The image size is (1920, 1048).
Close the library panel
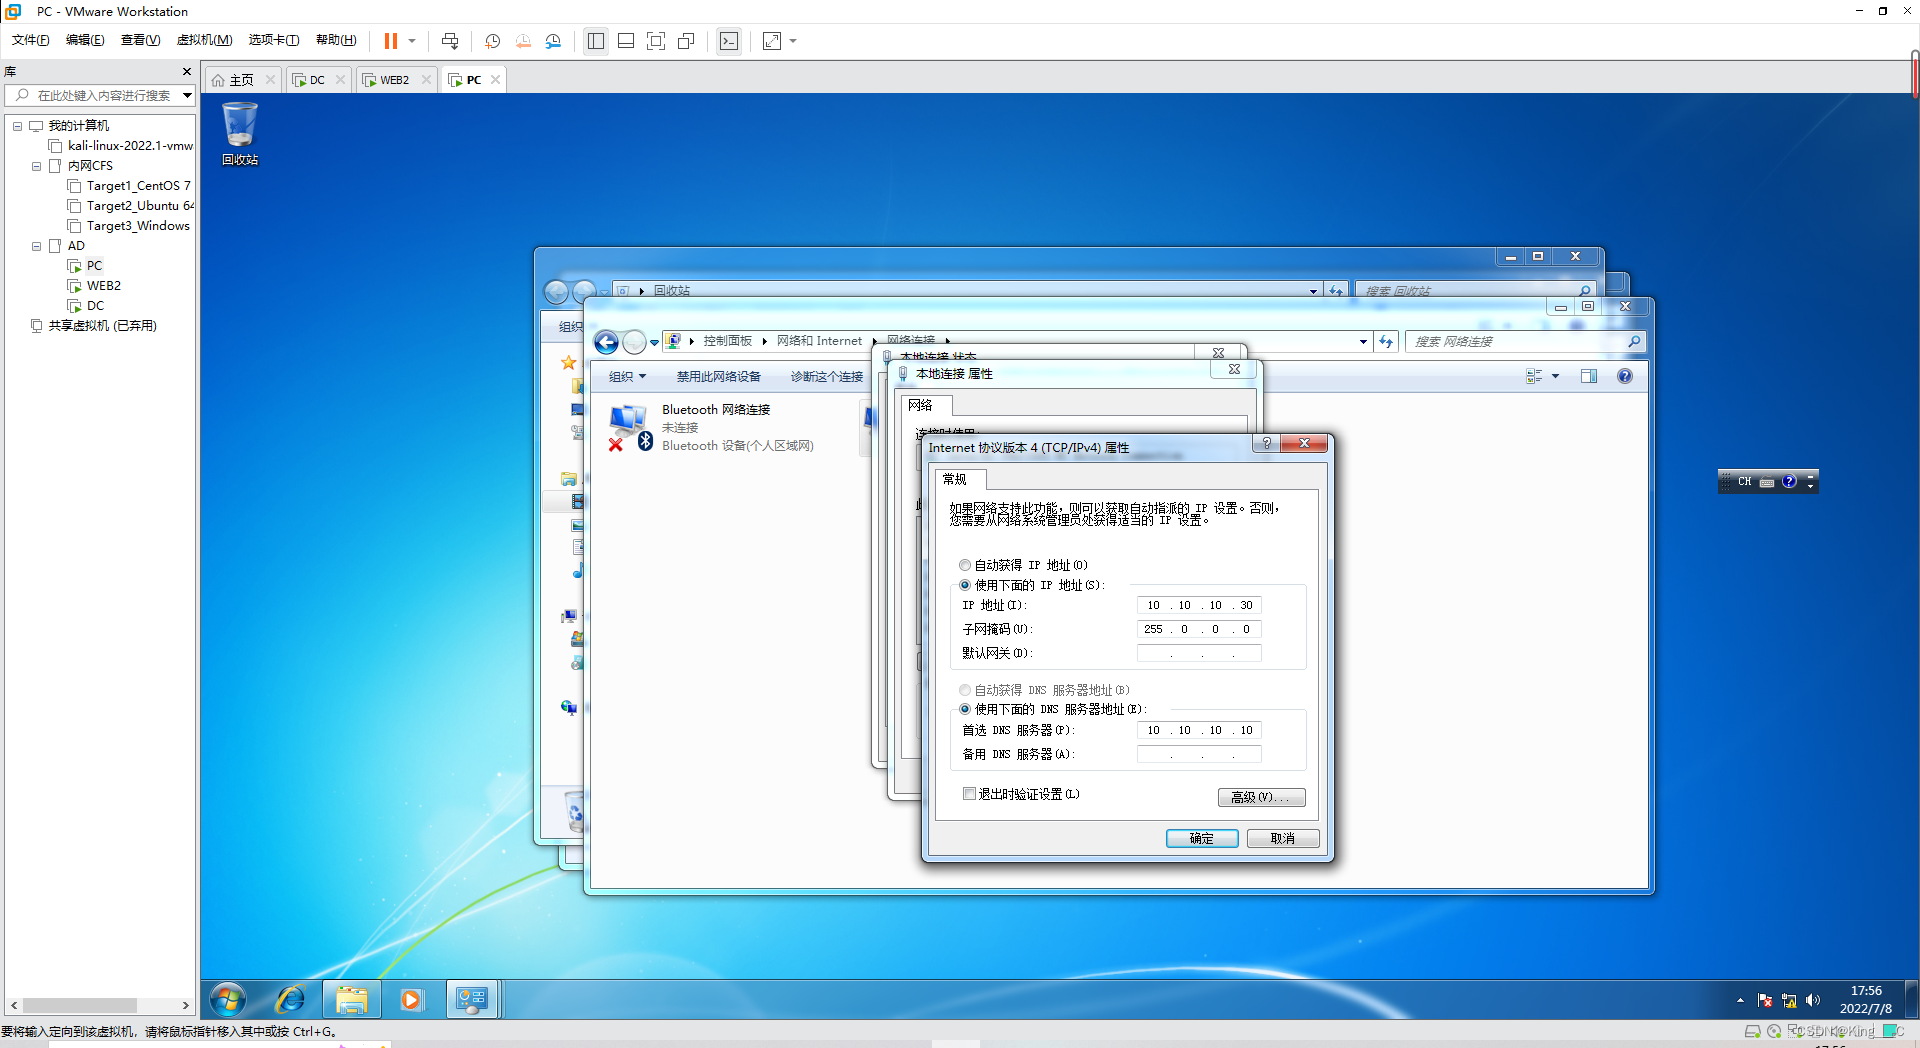tap(187, 71)
